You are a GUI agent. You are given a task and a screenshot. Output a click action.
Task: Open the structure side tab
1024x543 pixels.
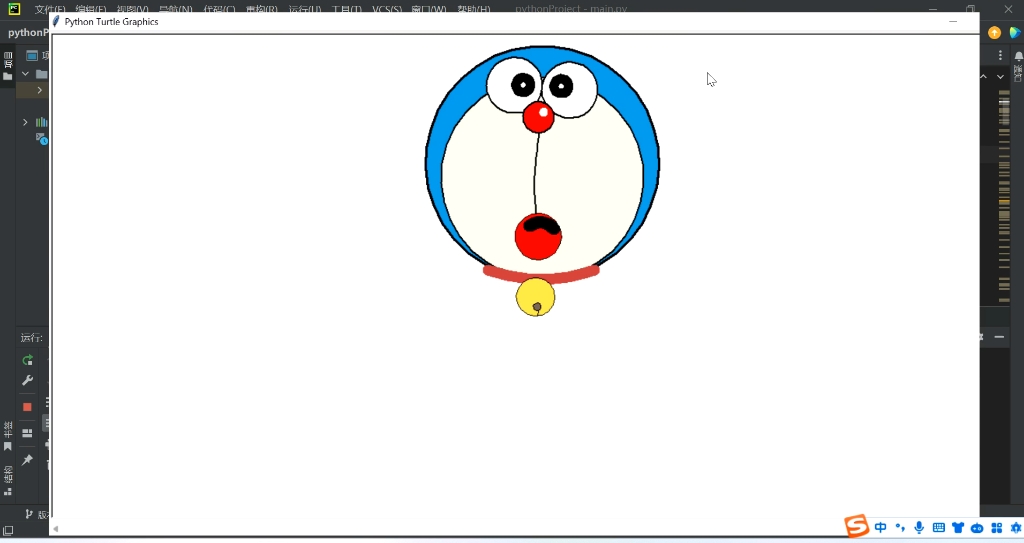tap(8, 481)
